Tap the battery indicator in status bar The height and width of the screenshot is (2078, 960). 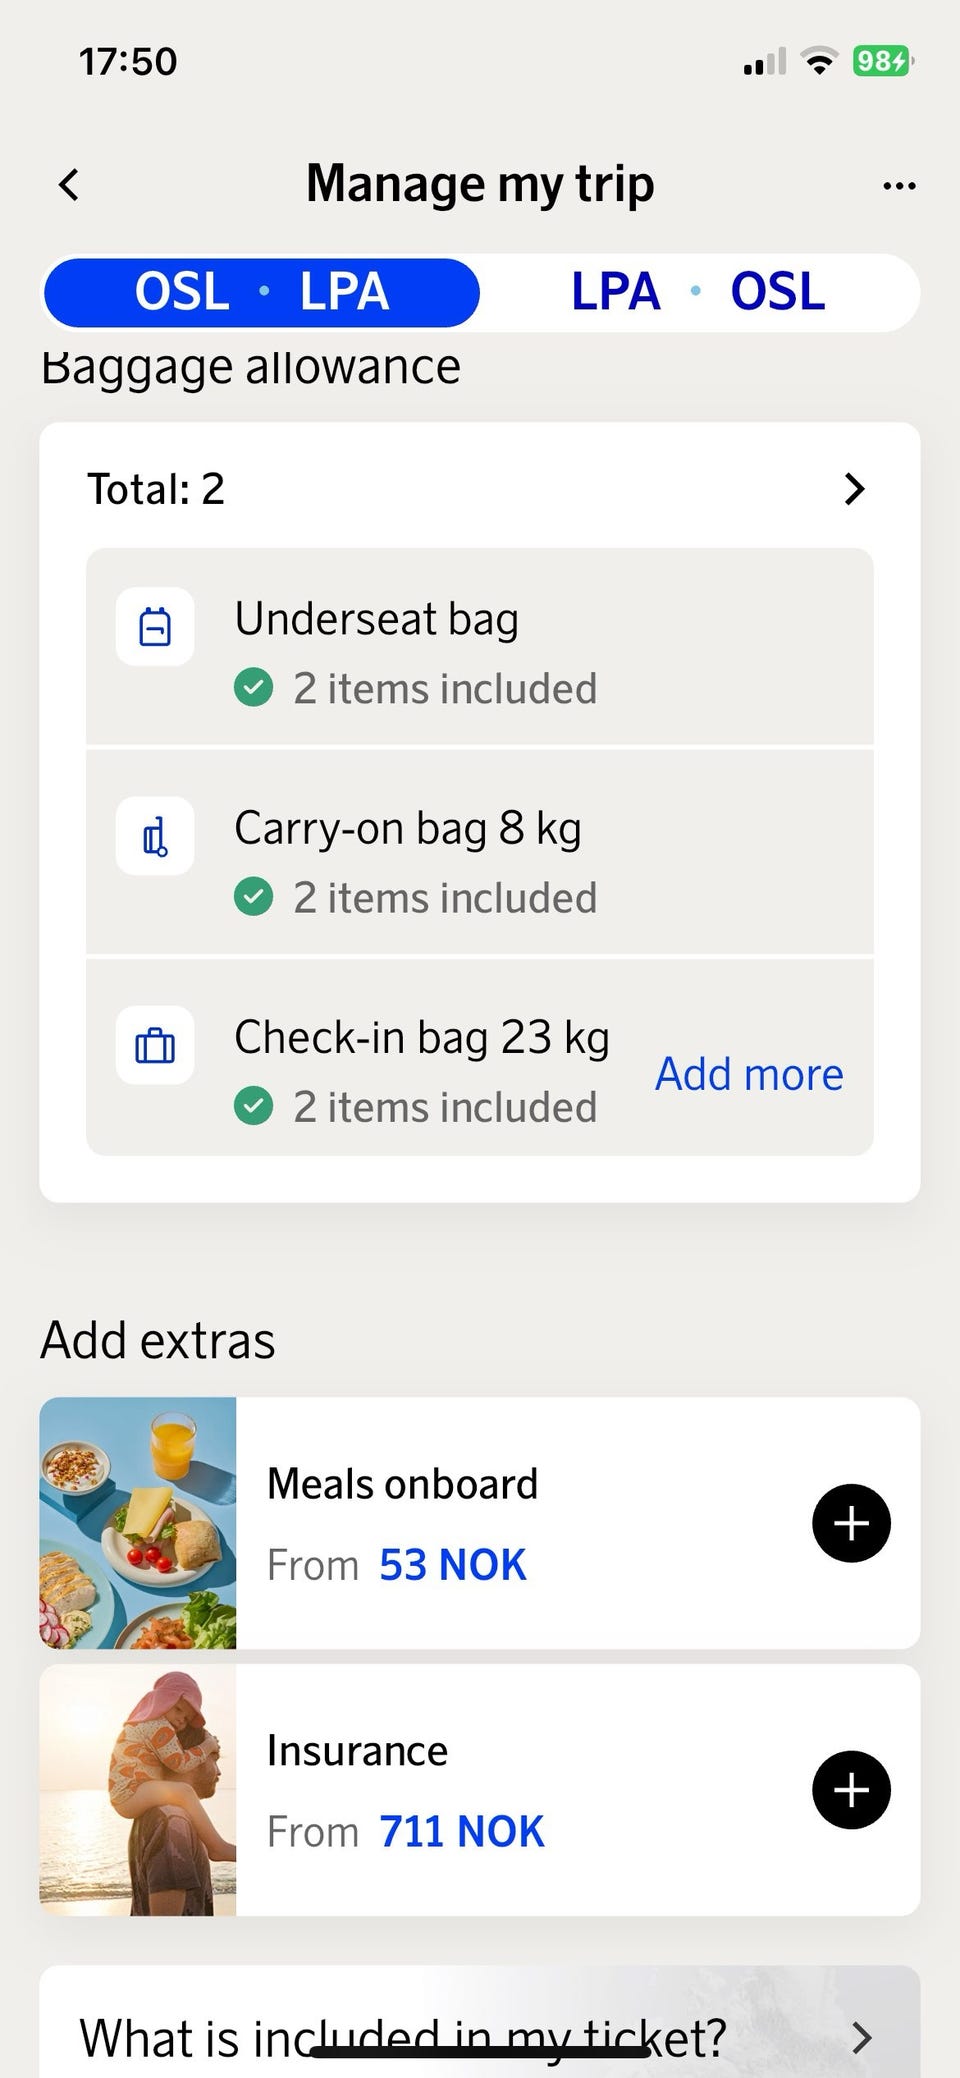point(882,62)
